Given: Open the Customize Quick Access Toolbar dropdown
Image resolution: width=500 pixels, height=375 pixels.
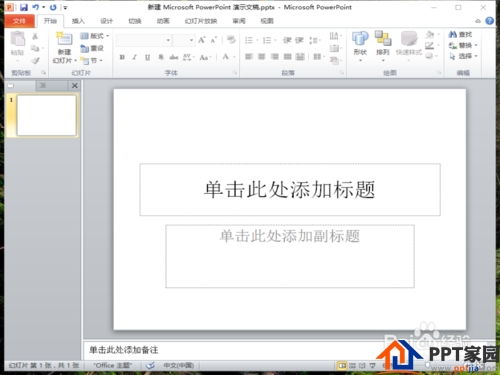Looking at the screenshot, I should (65, 8).
